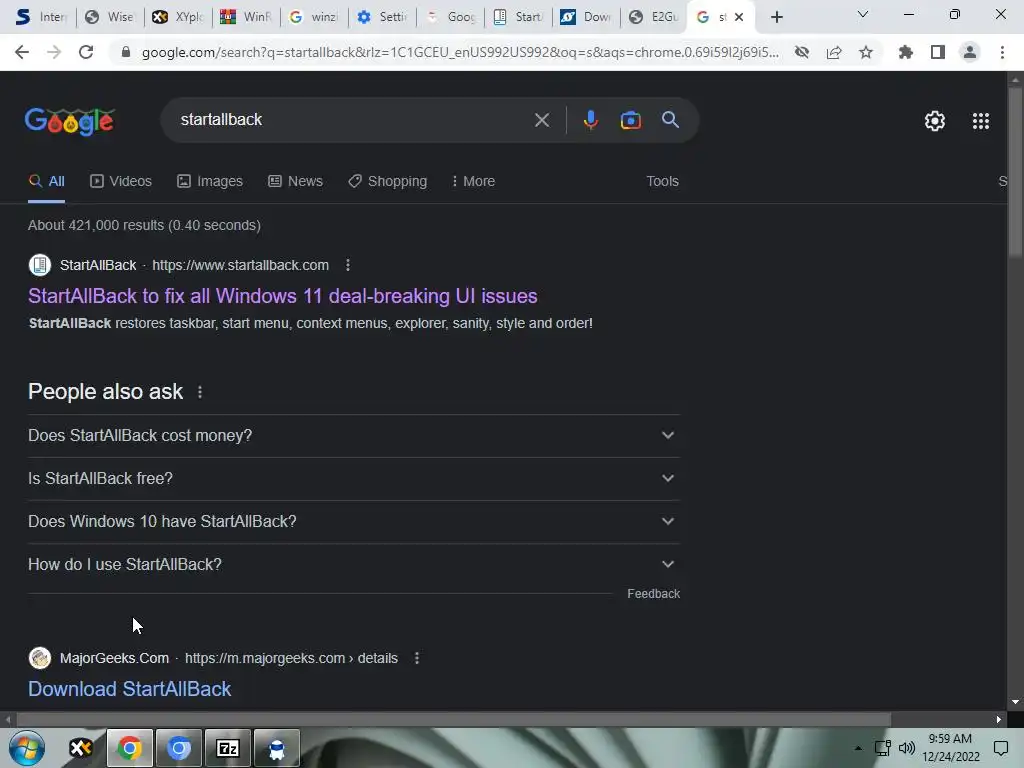Screen dimensions: 1024x768
Task: Switch to the XYplorer browser tab
Action: click(x=178, y=17)
